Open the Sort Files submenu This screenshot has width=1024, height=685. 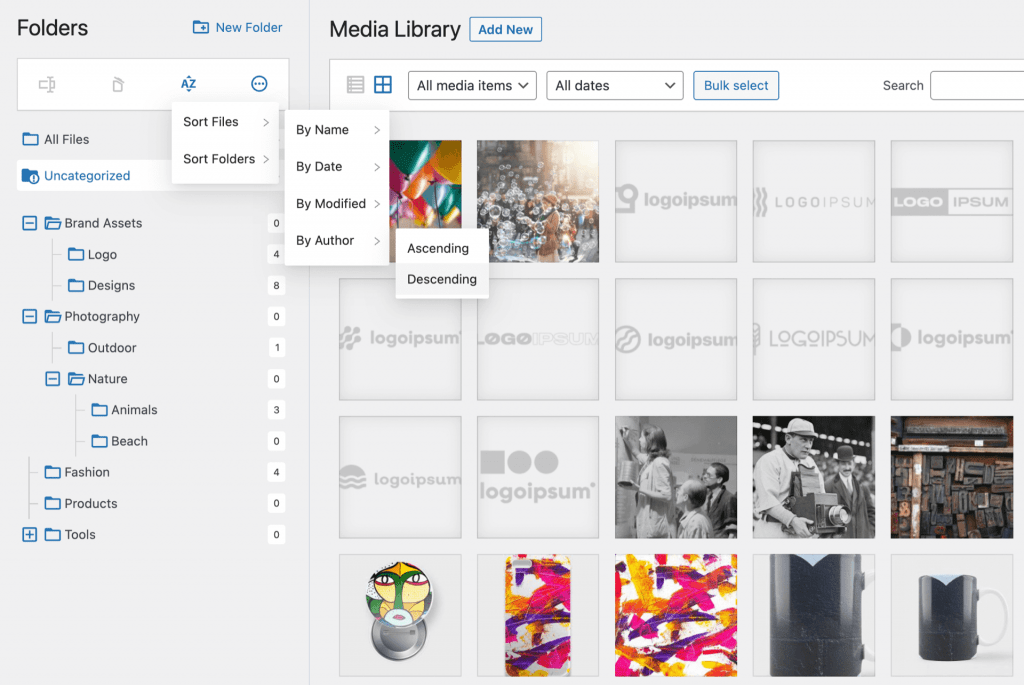click(225, 122)
